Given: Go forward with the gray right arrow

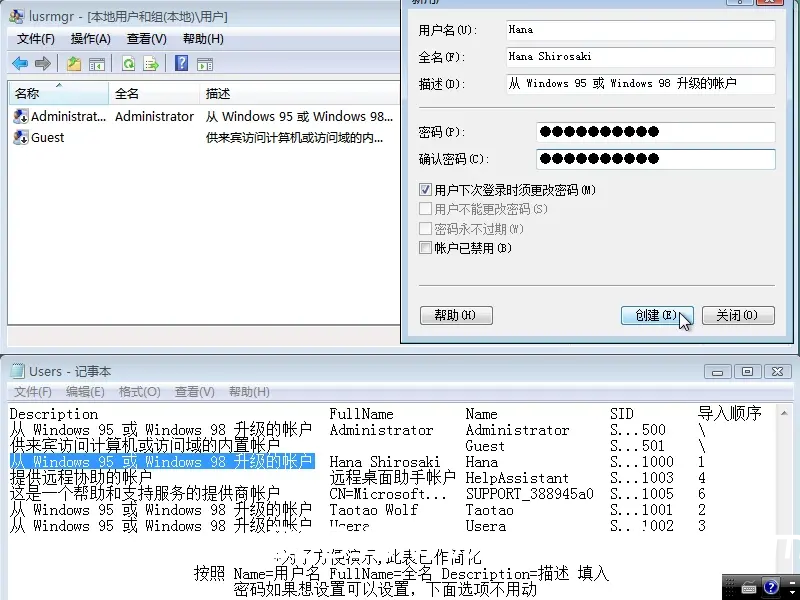Looking at the screenshot, I should coord(43,64).
